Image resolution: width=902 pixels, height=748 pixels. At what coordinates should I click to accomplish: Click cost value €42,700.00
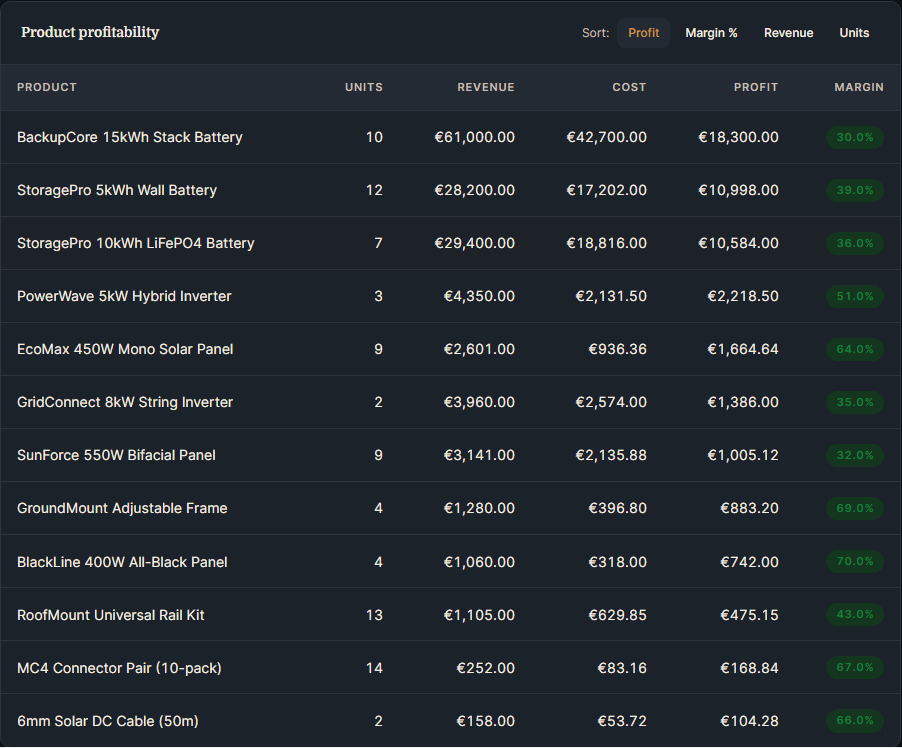[x=606, y=138]
